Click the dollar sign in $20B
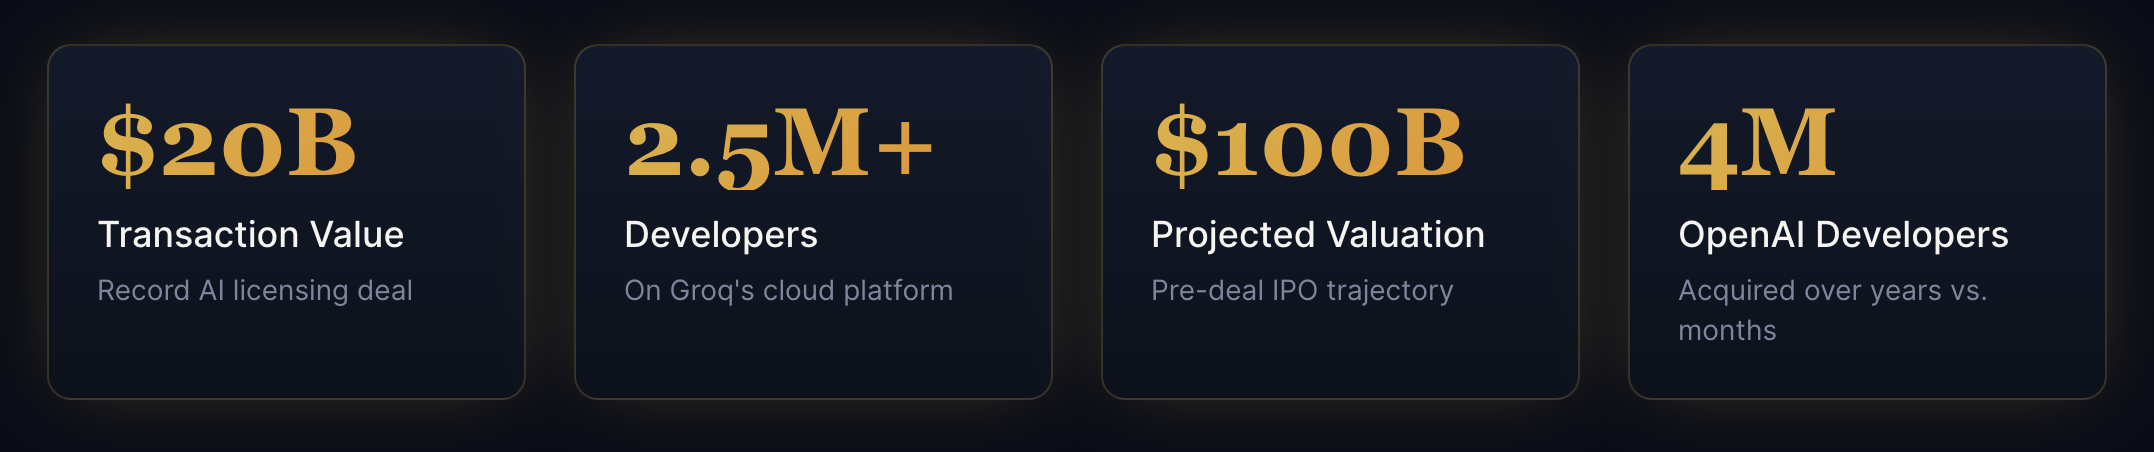Image resolution: width=2154 pixels, height=452 pixels. 127,146
